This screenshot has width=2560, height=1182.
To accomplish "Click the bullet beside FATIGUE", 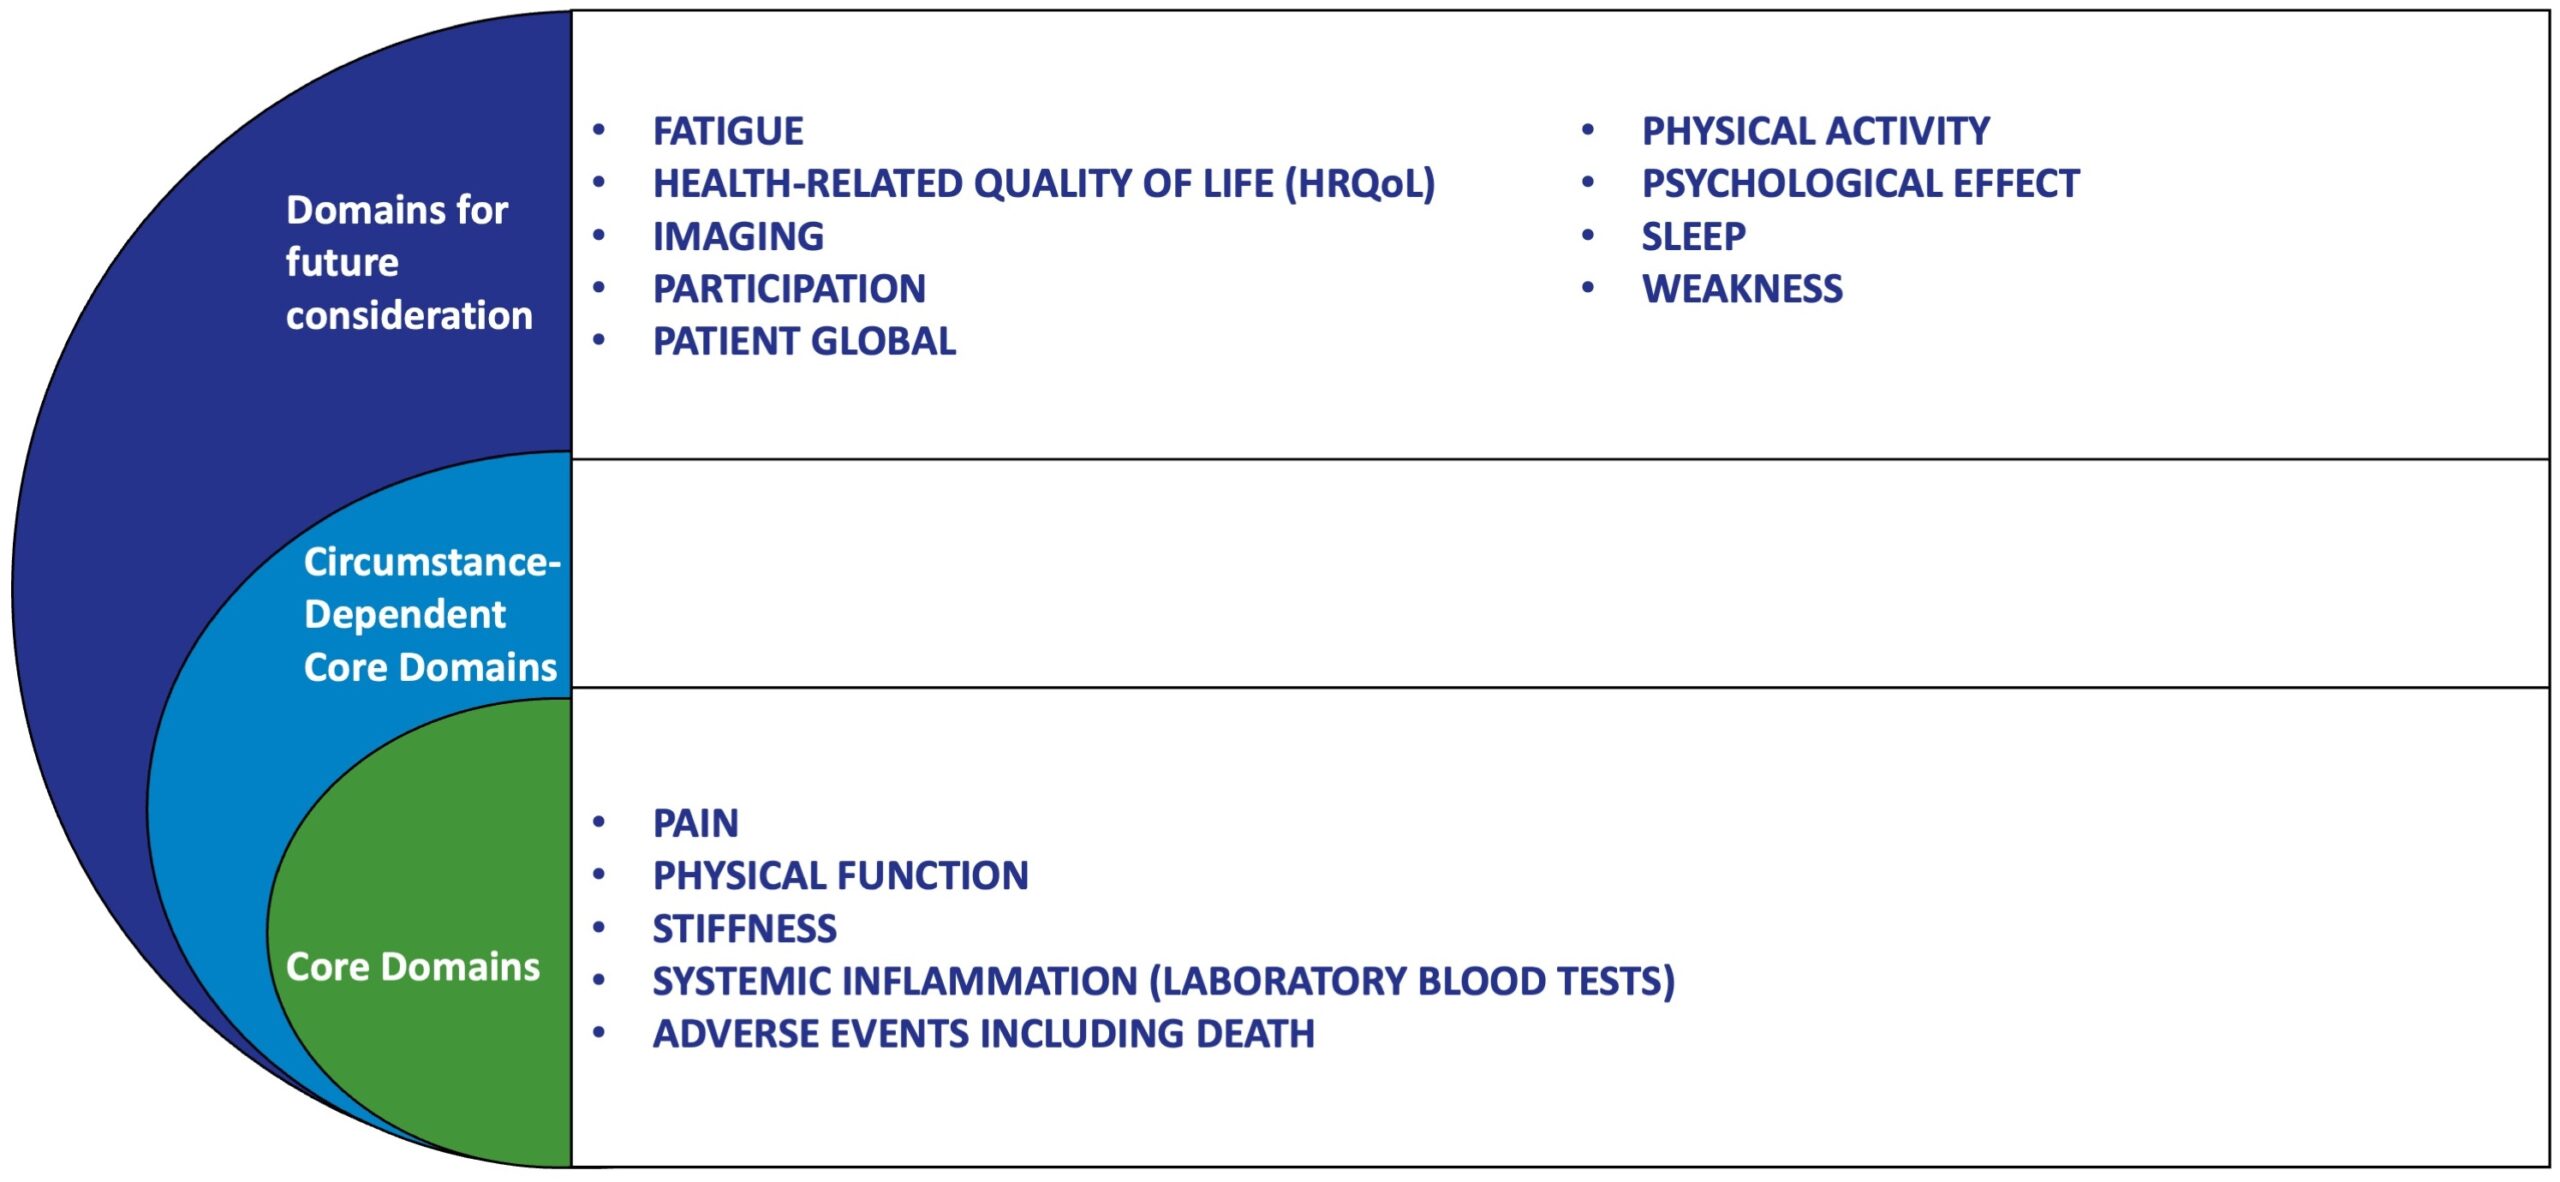I will tap(599, 130).
